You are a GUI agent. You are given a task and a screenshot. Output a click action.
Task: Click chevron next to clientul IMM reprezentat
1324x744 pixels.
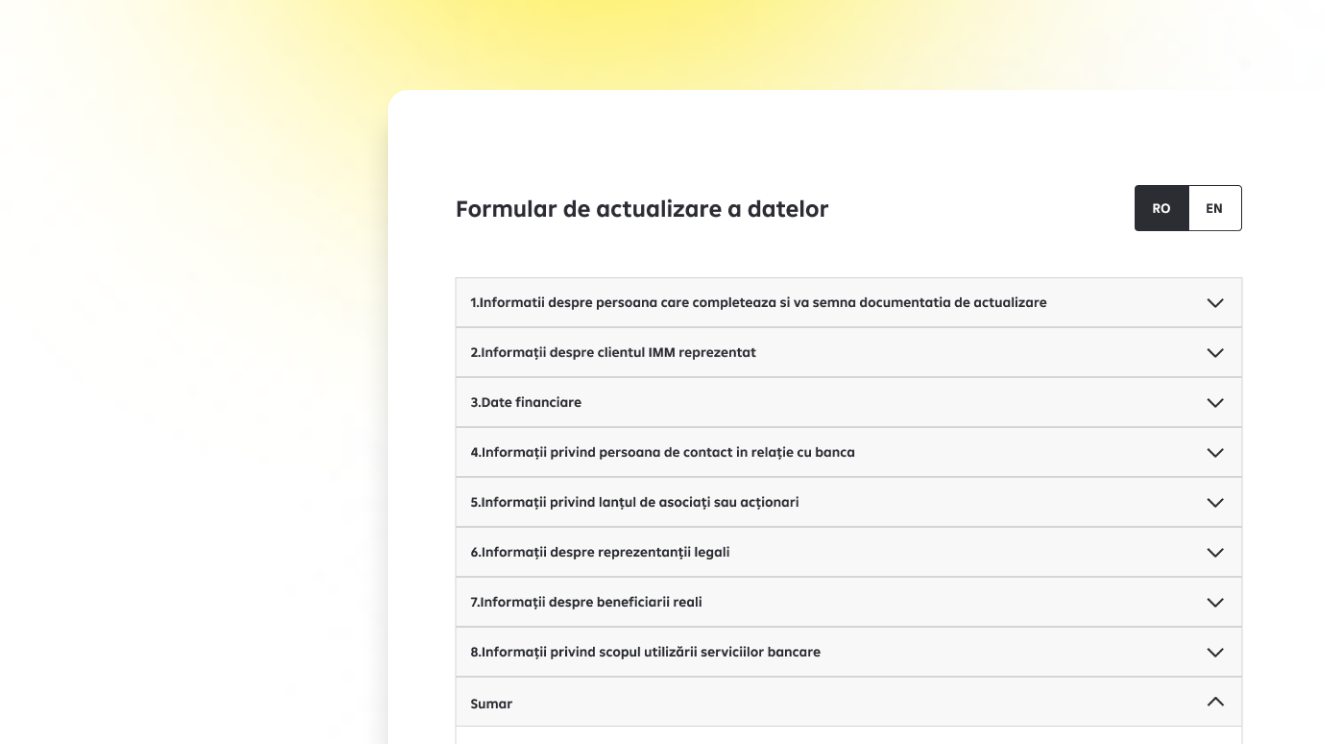tap(1215, 353)
